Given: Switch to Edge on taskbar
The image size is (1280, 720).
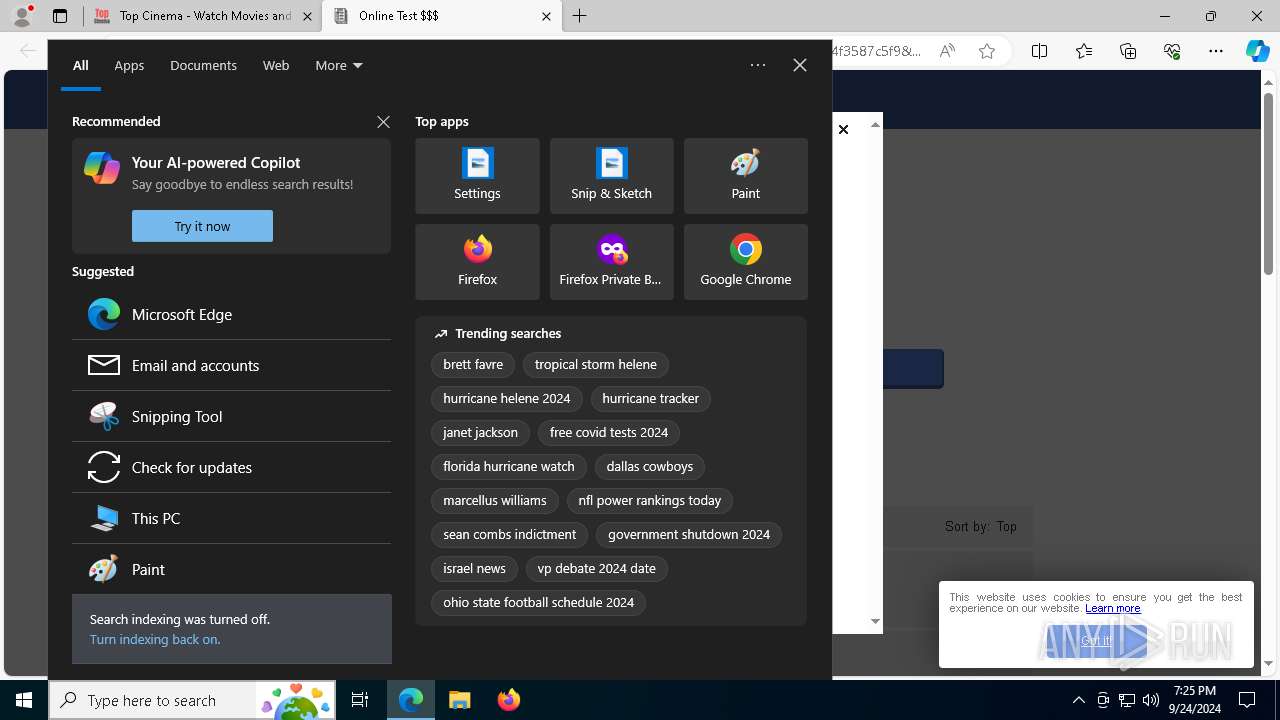Looking at the screenshot, I should (x=411, y=700).
